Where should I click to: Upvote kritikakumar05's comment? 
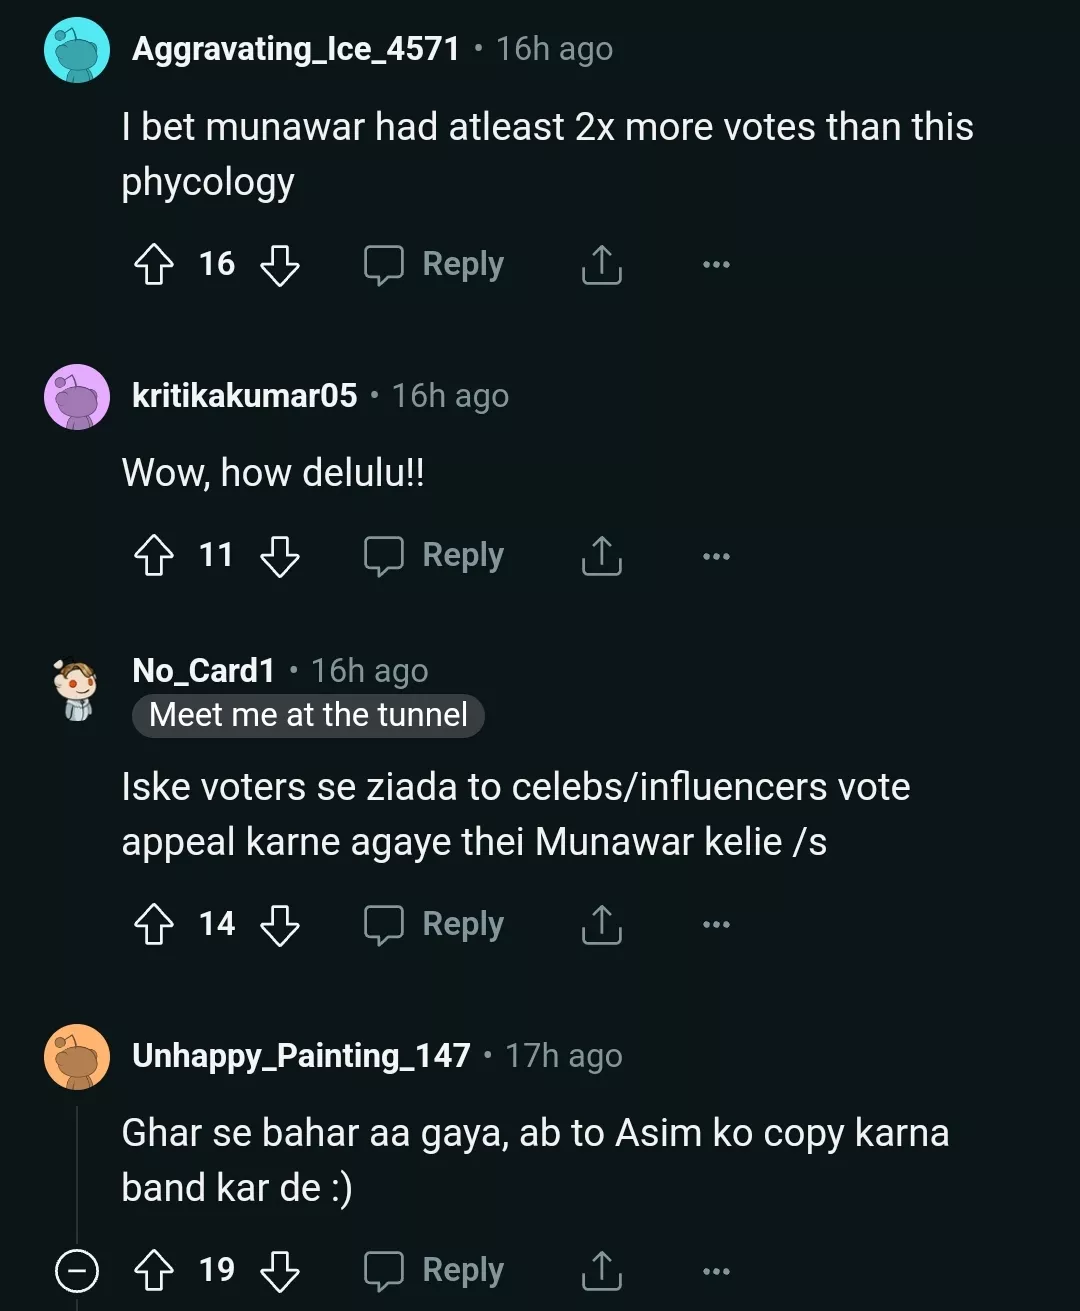(154, 556)
